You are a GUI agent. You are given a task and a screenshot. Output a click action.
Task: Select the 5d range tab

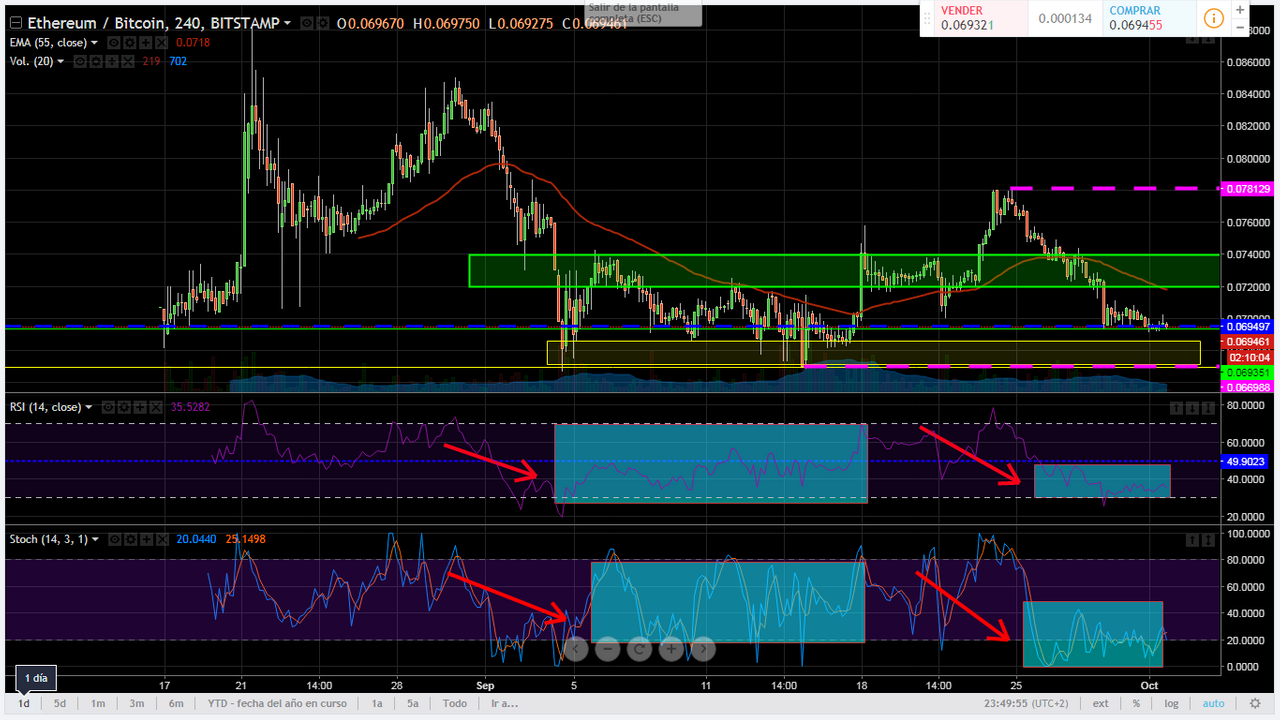click(60, 703)
